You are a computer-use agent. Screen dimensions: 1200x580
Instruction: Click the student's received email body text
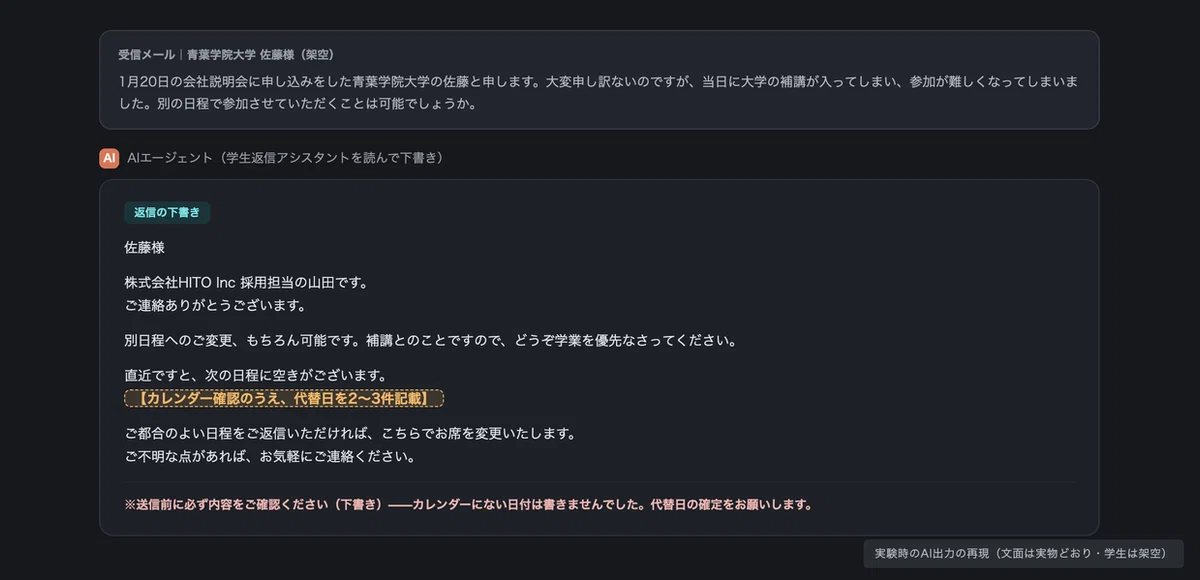tap(597, 91)
